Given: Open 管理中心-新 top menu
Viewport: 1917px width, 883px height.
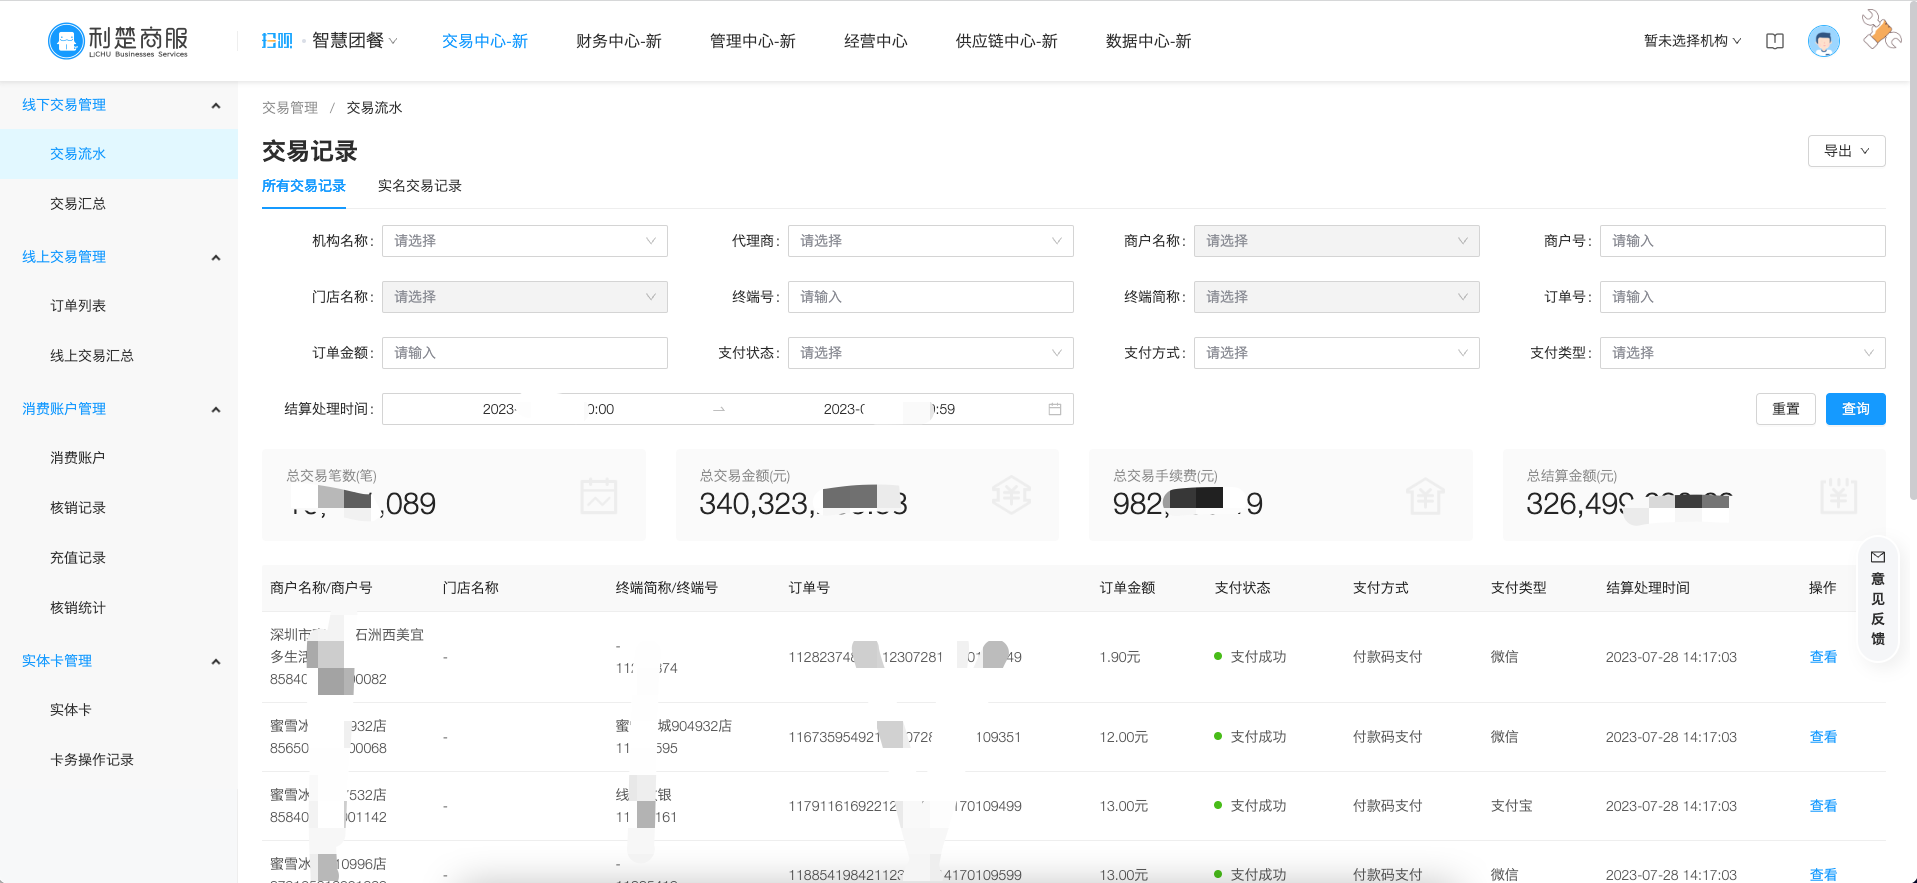Looking at the screenshot, I should (x=753, y=41).
